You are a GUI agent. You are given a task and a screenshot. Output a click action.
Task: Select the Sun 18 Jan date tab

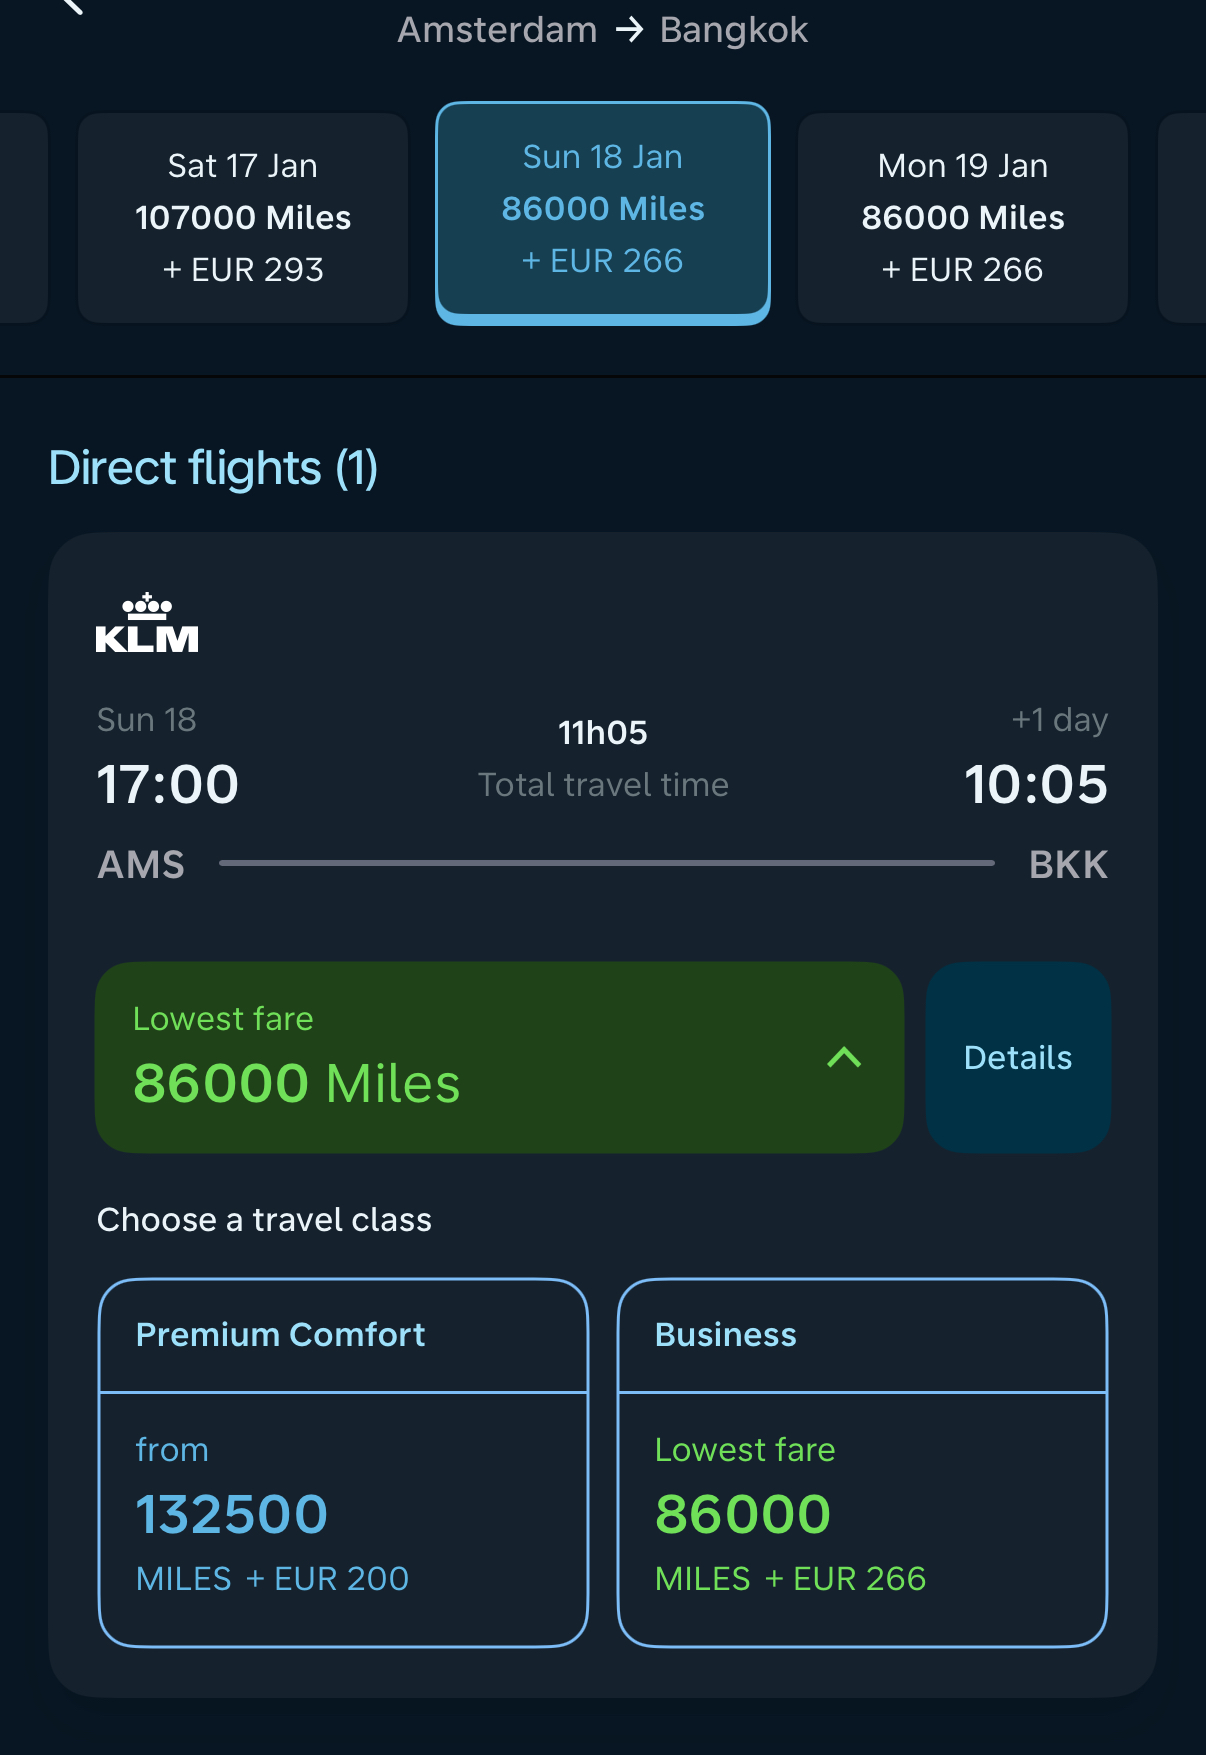click(x=603, y=212)
